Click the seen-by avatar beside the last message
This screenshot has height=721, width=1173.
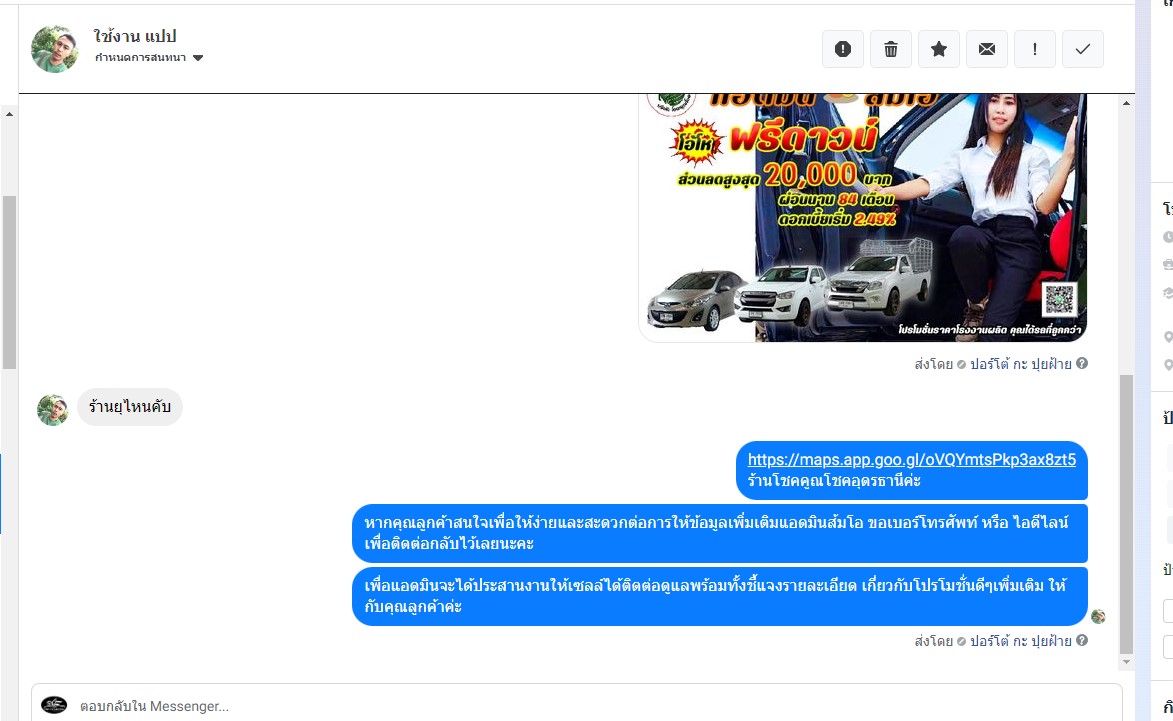pyautogui.click(x=1098, y=616)
